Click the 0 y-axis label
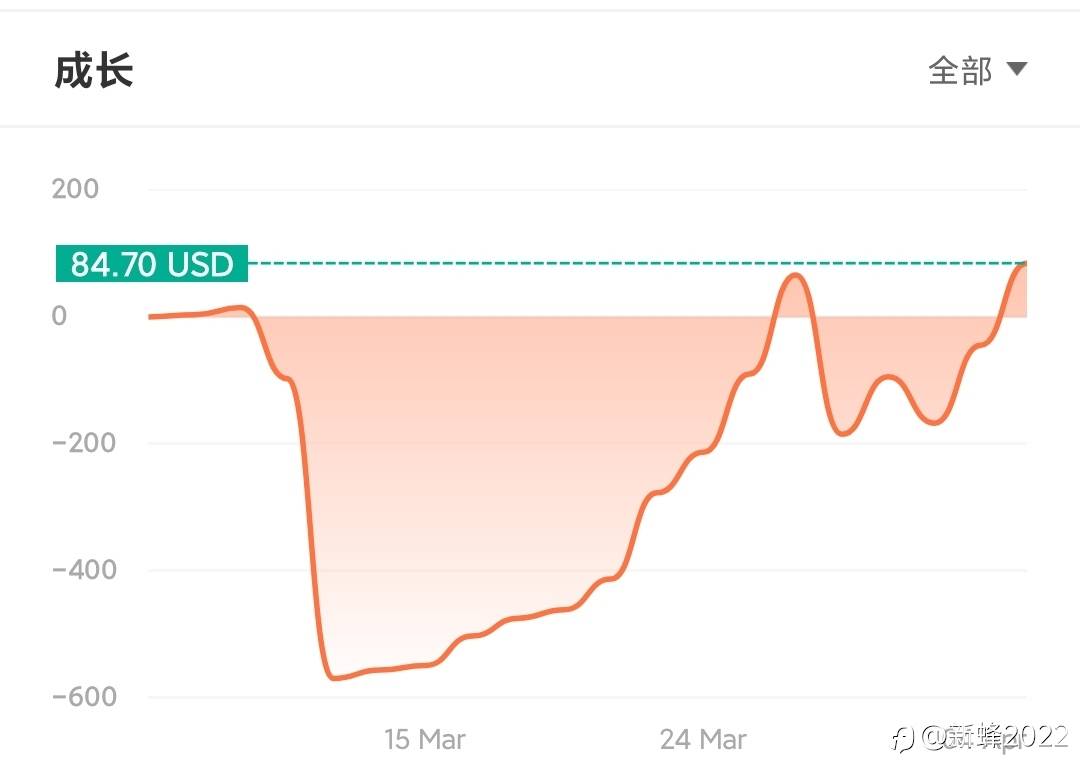Image resolution: width=1080 pixels, height=783 pixels. point(59,315)
